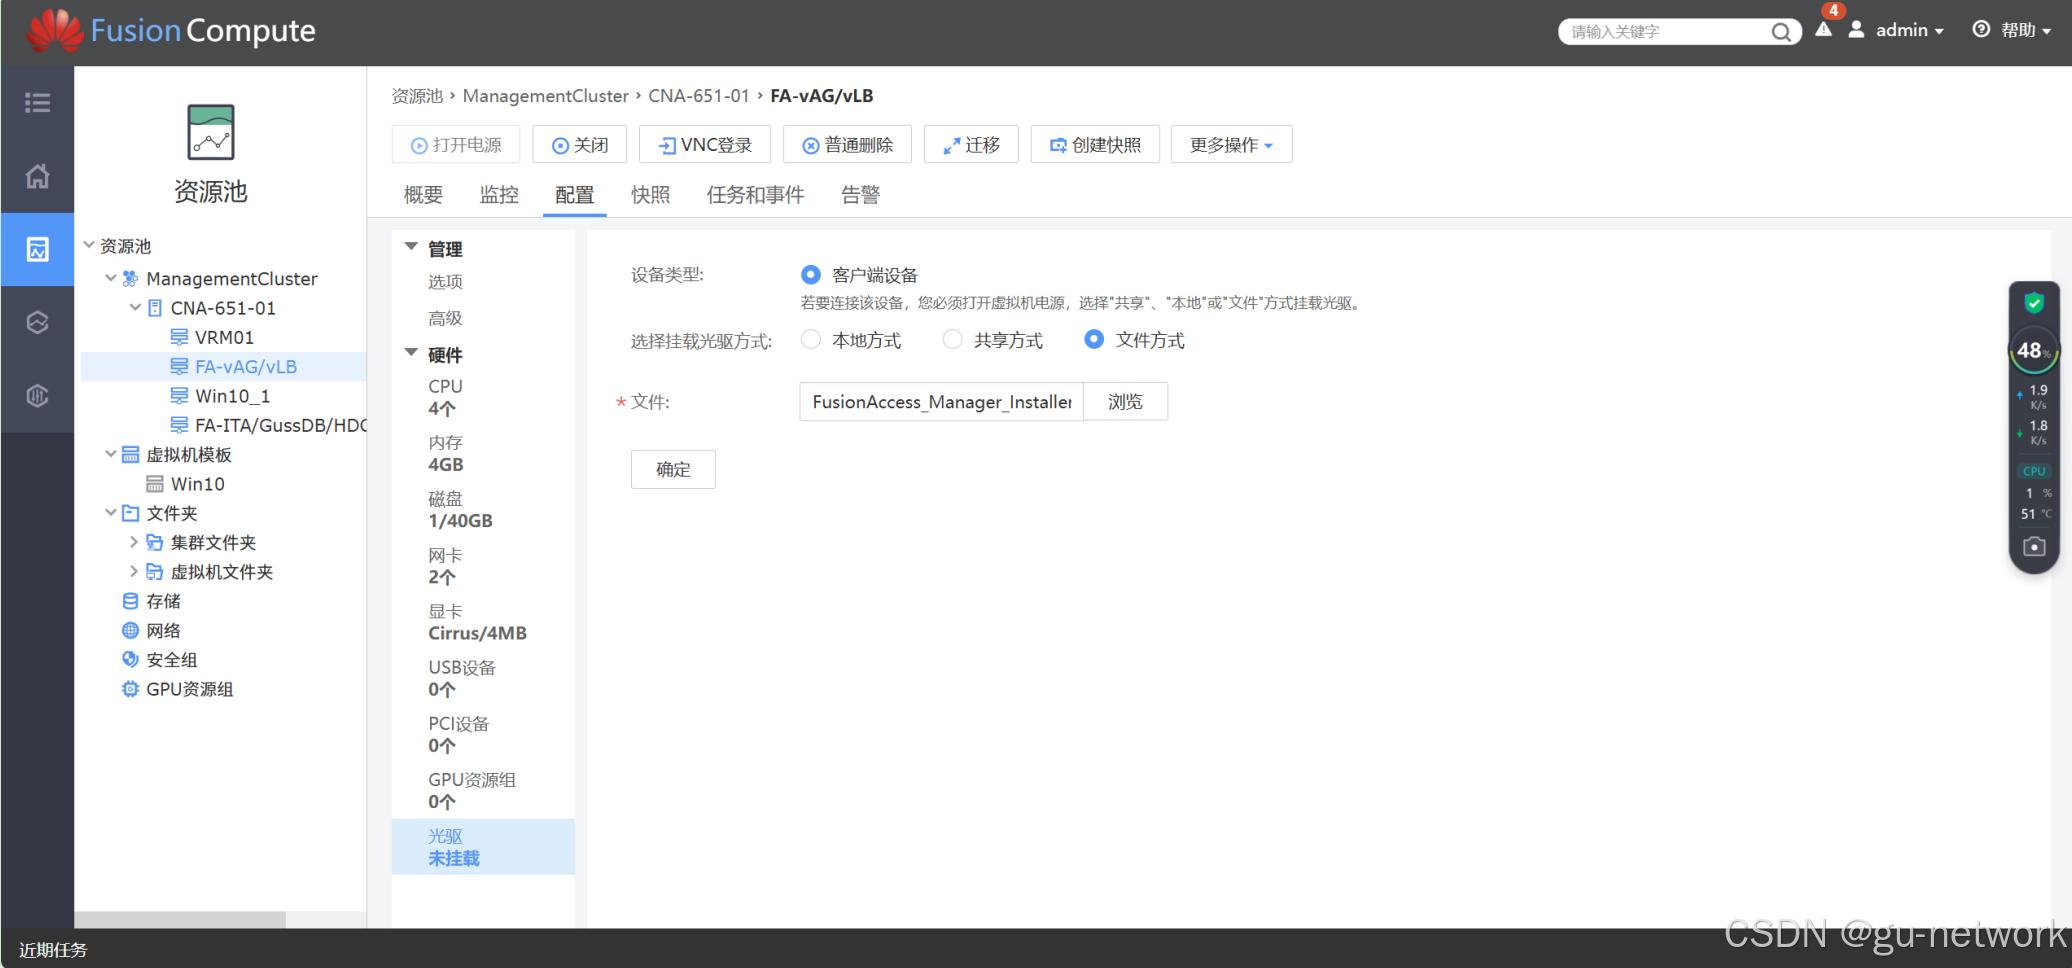Switch to the 概要 tab
This screenshot has height=968, width=2072.
point(423,195)
